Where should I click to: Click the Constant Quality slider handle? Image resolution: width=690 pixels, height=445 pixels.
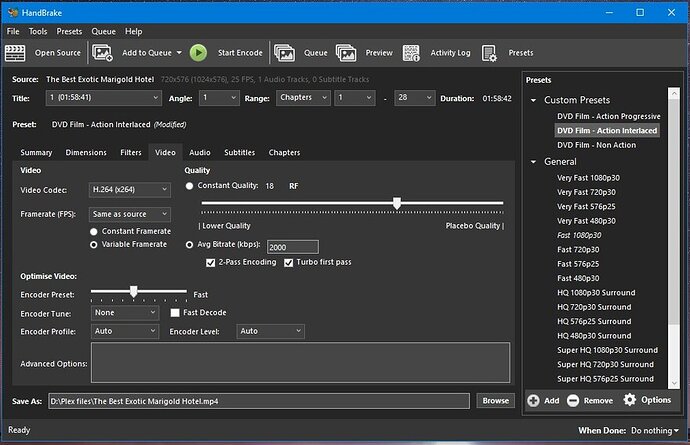coord(397,203)
